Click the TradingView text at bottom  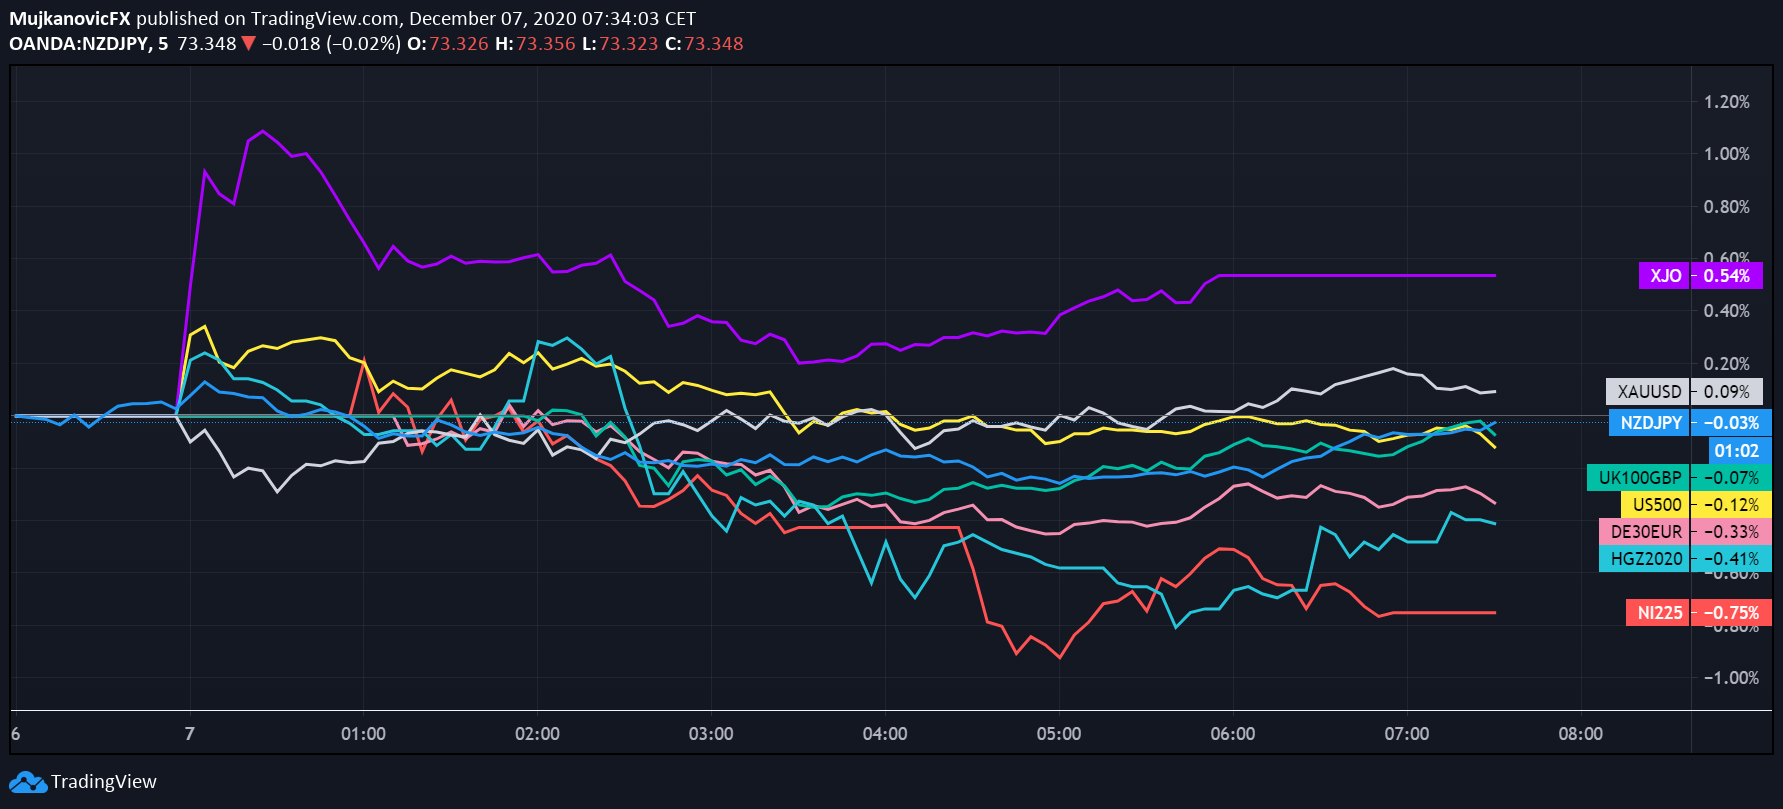pyautogui.click(x=104, y=782)
